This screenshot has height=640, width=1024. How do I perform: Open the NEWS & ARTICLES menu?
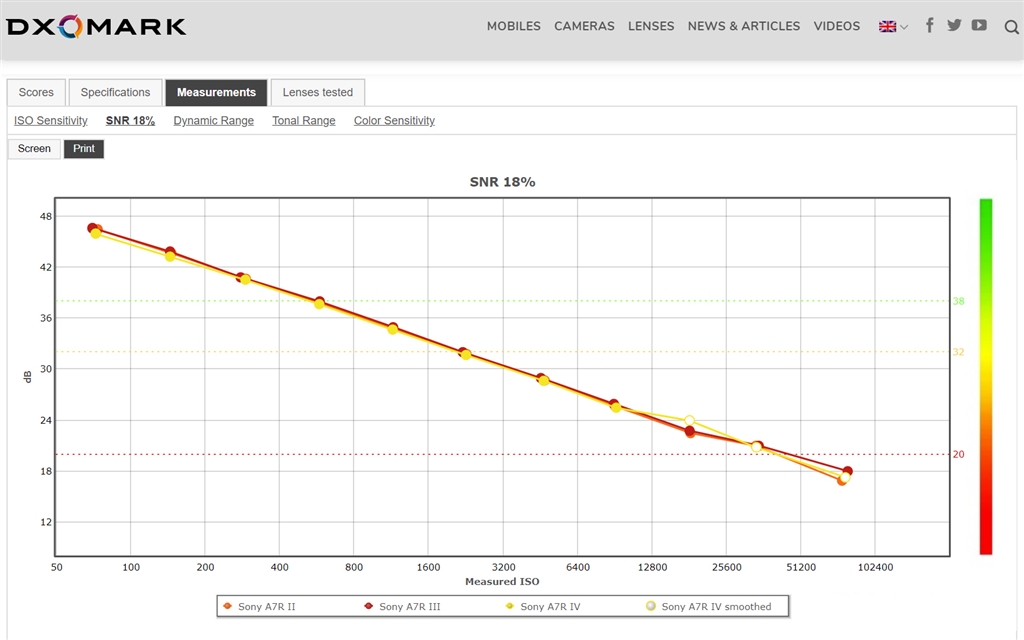point(743,26)
